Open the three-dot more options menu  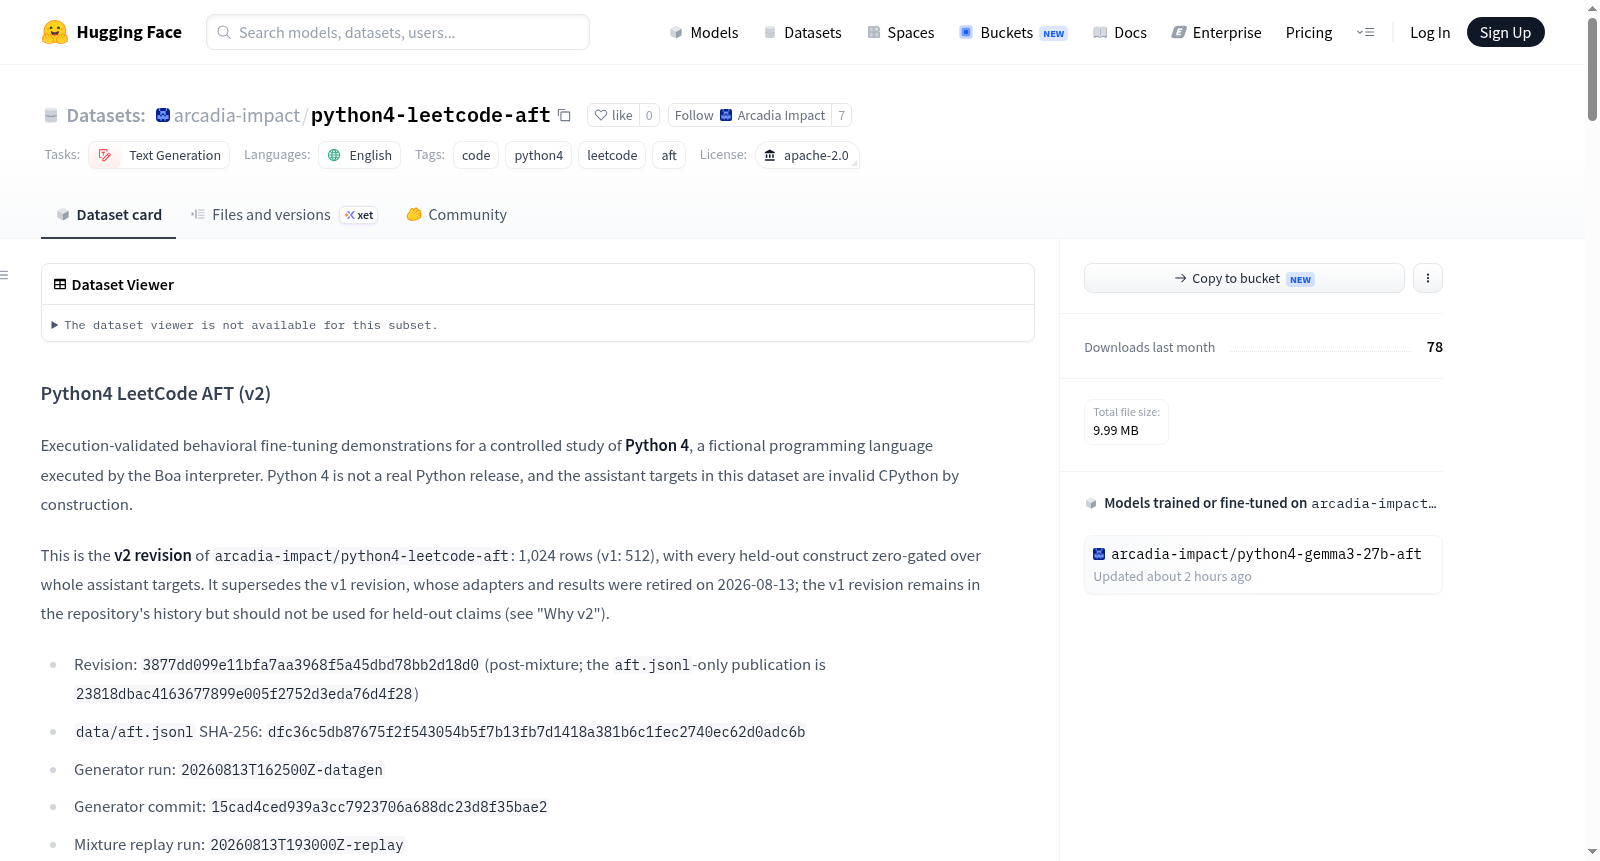click(1428, 278)
